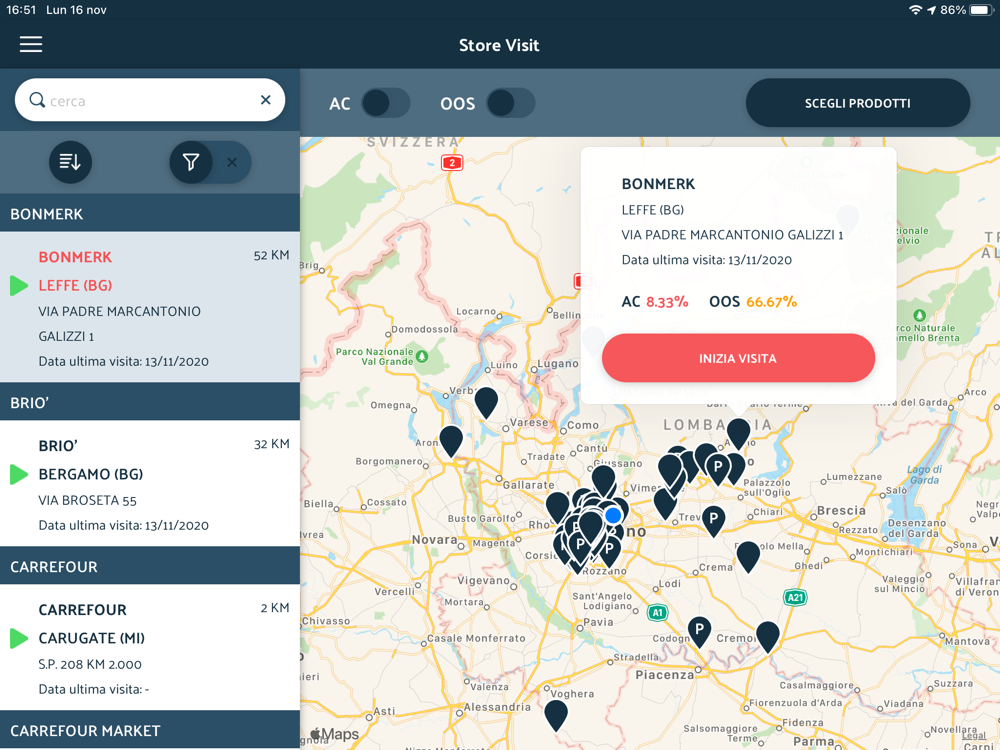Tap the Wi-Fi status icon
The height and width of the screenshot is (750, 1000).
pos(915,10)
